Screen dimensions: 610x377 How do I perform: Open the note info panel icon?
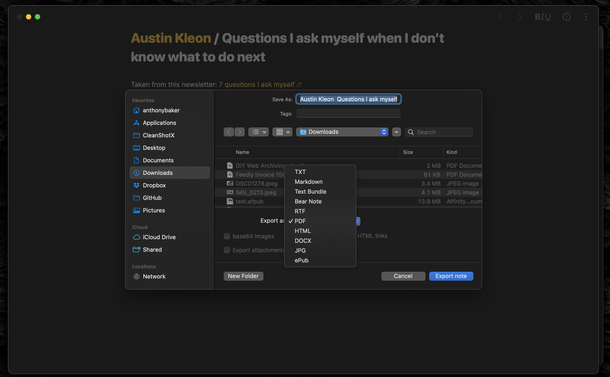[566, 17]
